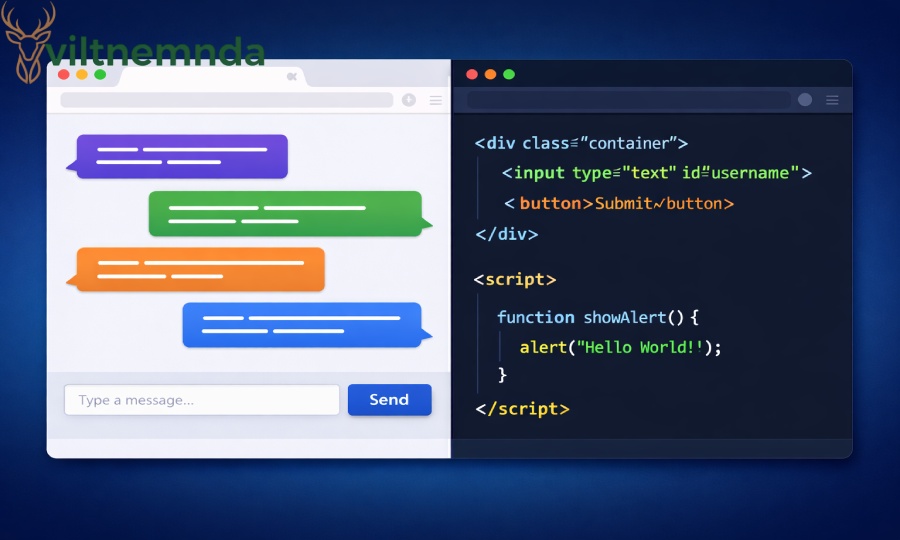Click the red close dot of light browser
The width and height of the screenshot is (900, 540).
[64, 74]
